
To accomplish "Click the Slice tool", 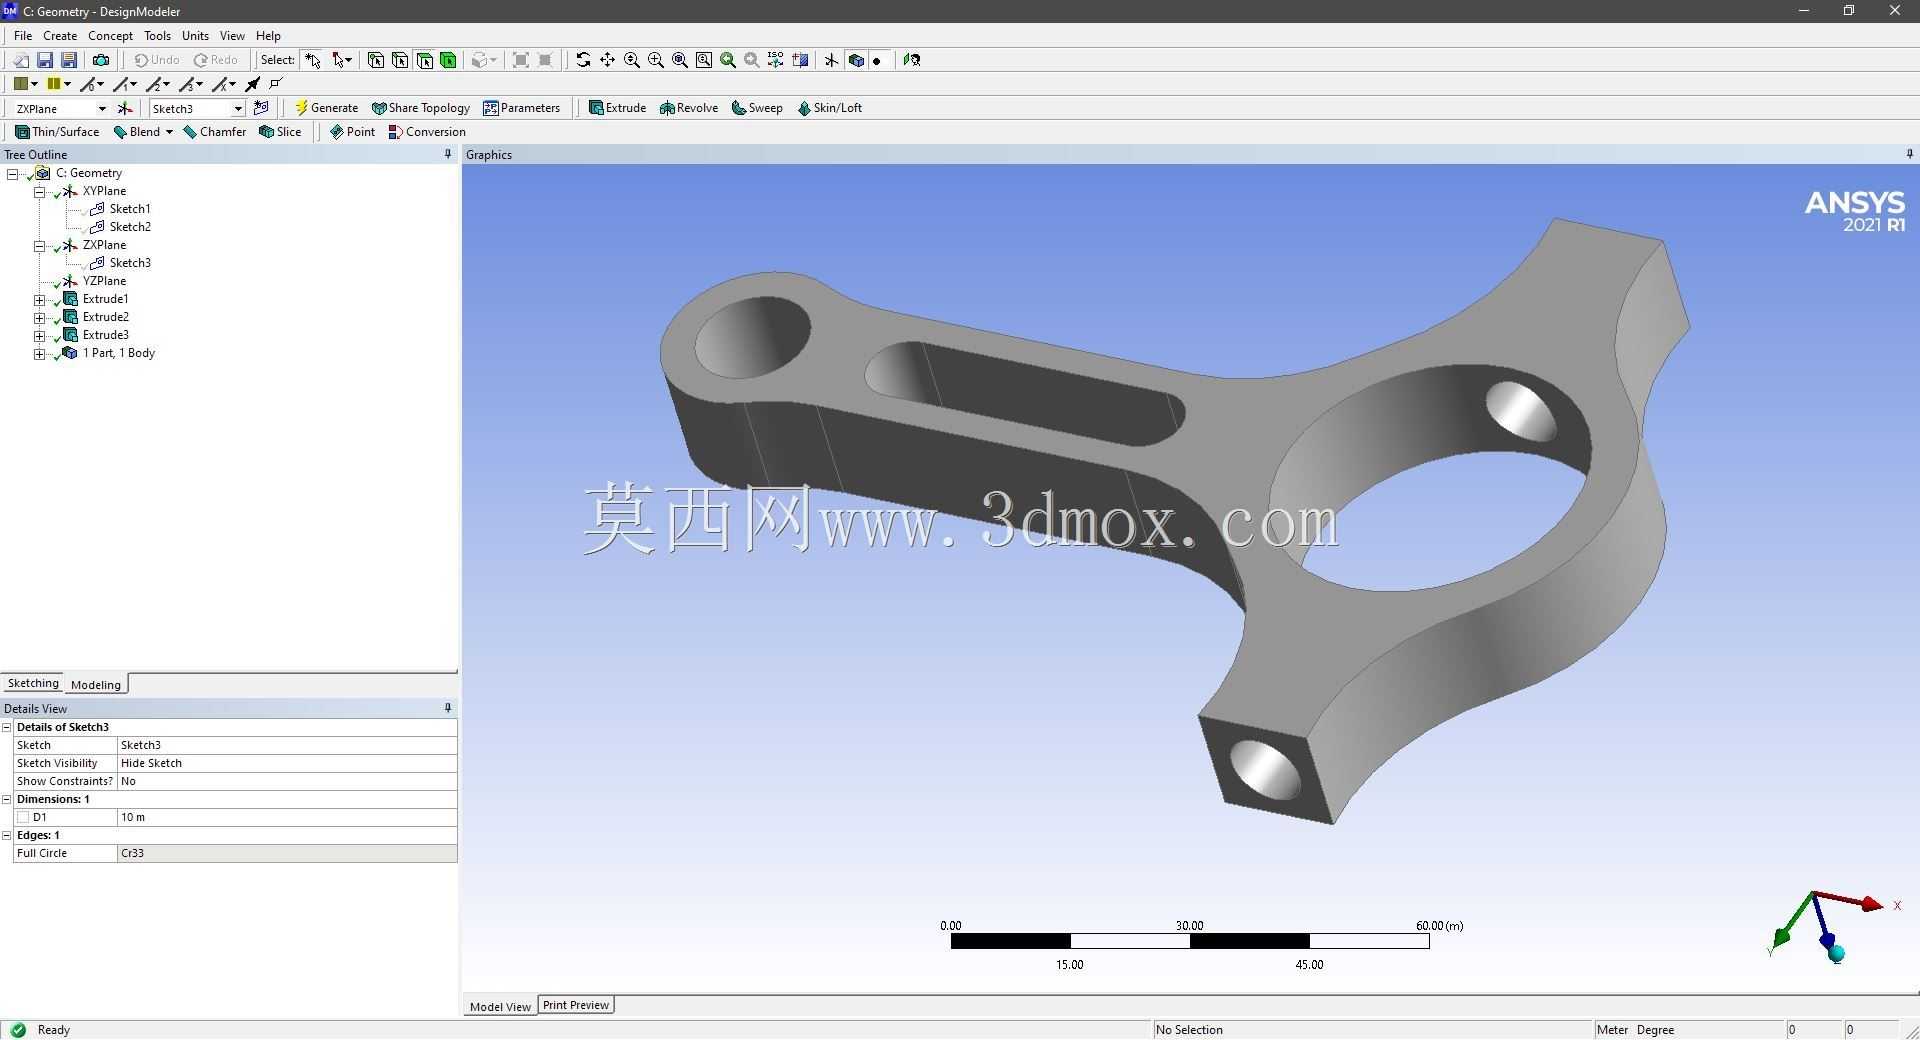I will pyautogui.click(x=280, y=132).
